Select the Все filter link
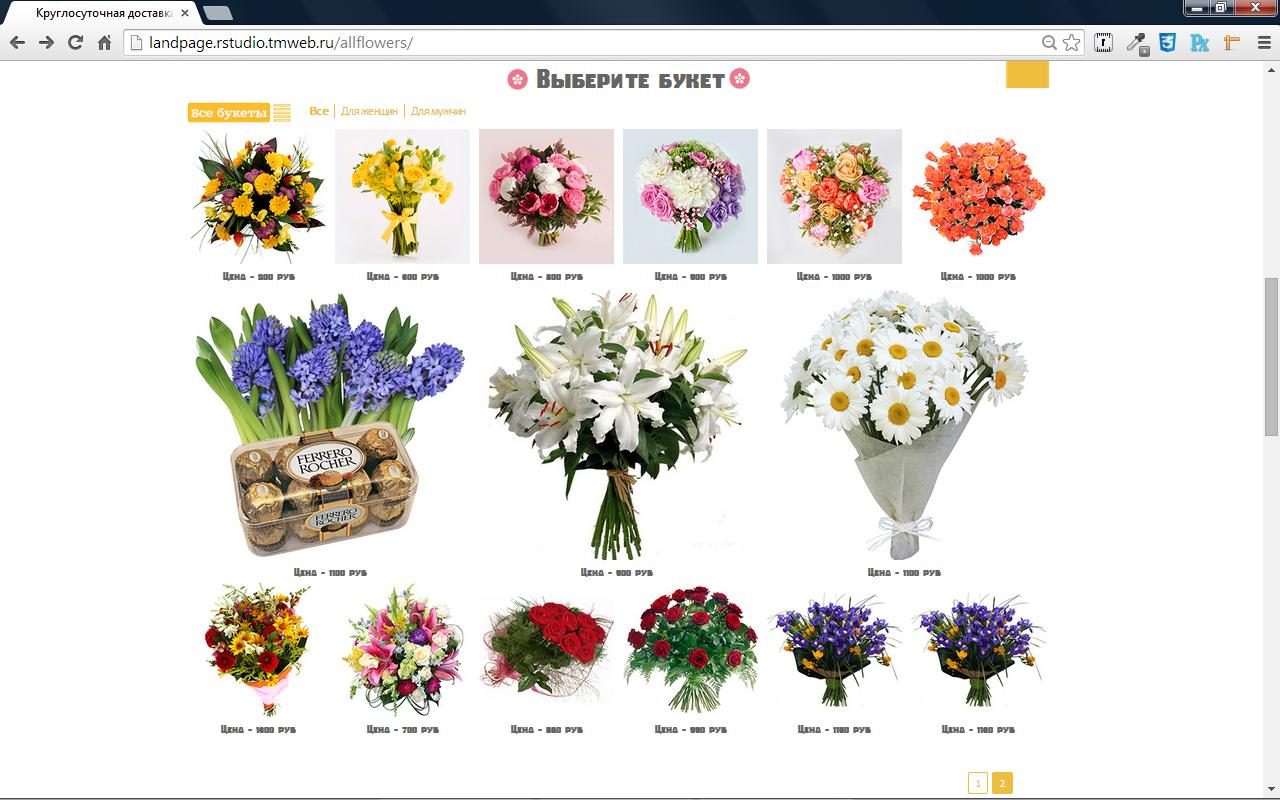 319,111
